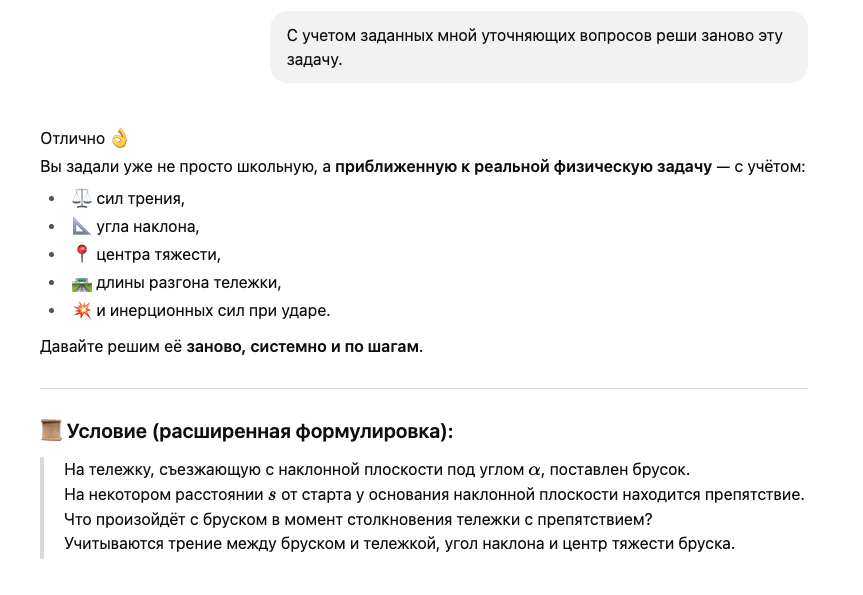Click the collision explosion emoji

tap(82, 310)
